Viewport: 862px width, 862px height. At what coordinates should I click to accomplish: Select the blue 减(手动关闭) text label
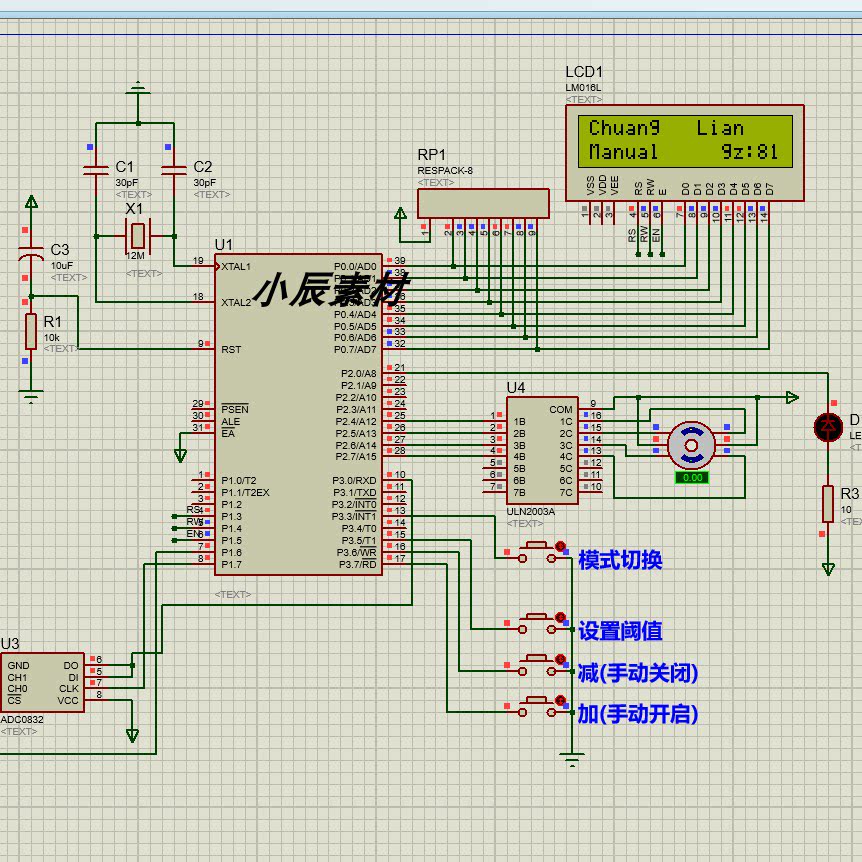coord(638,673)
